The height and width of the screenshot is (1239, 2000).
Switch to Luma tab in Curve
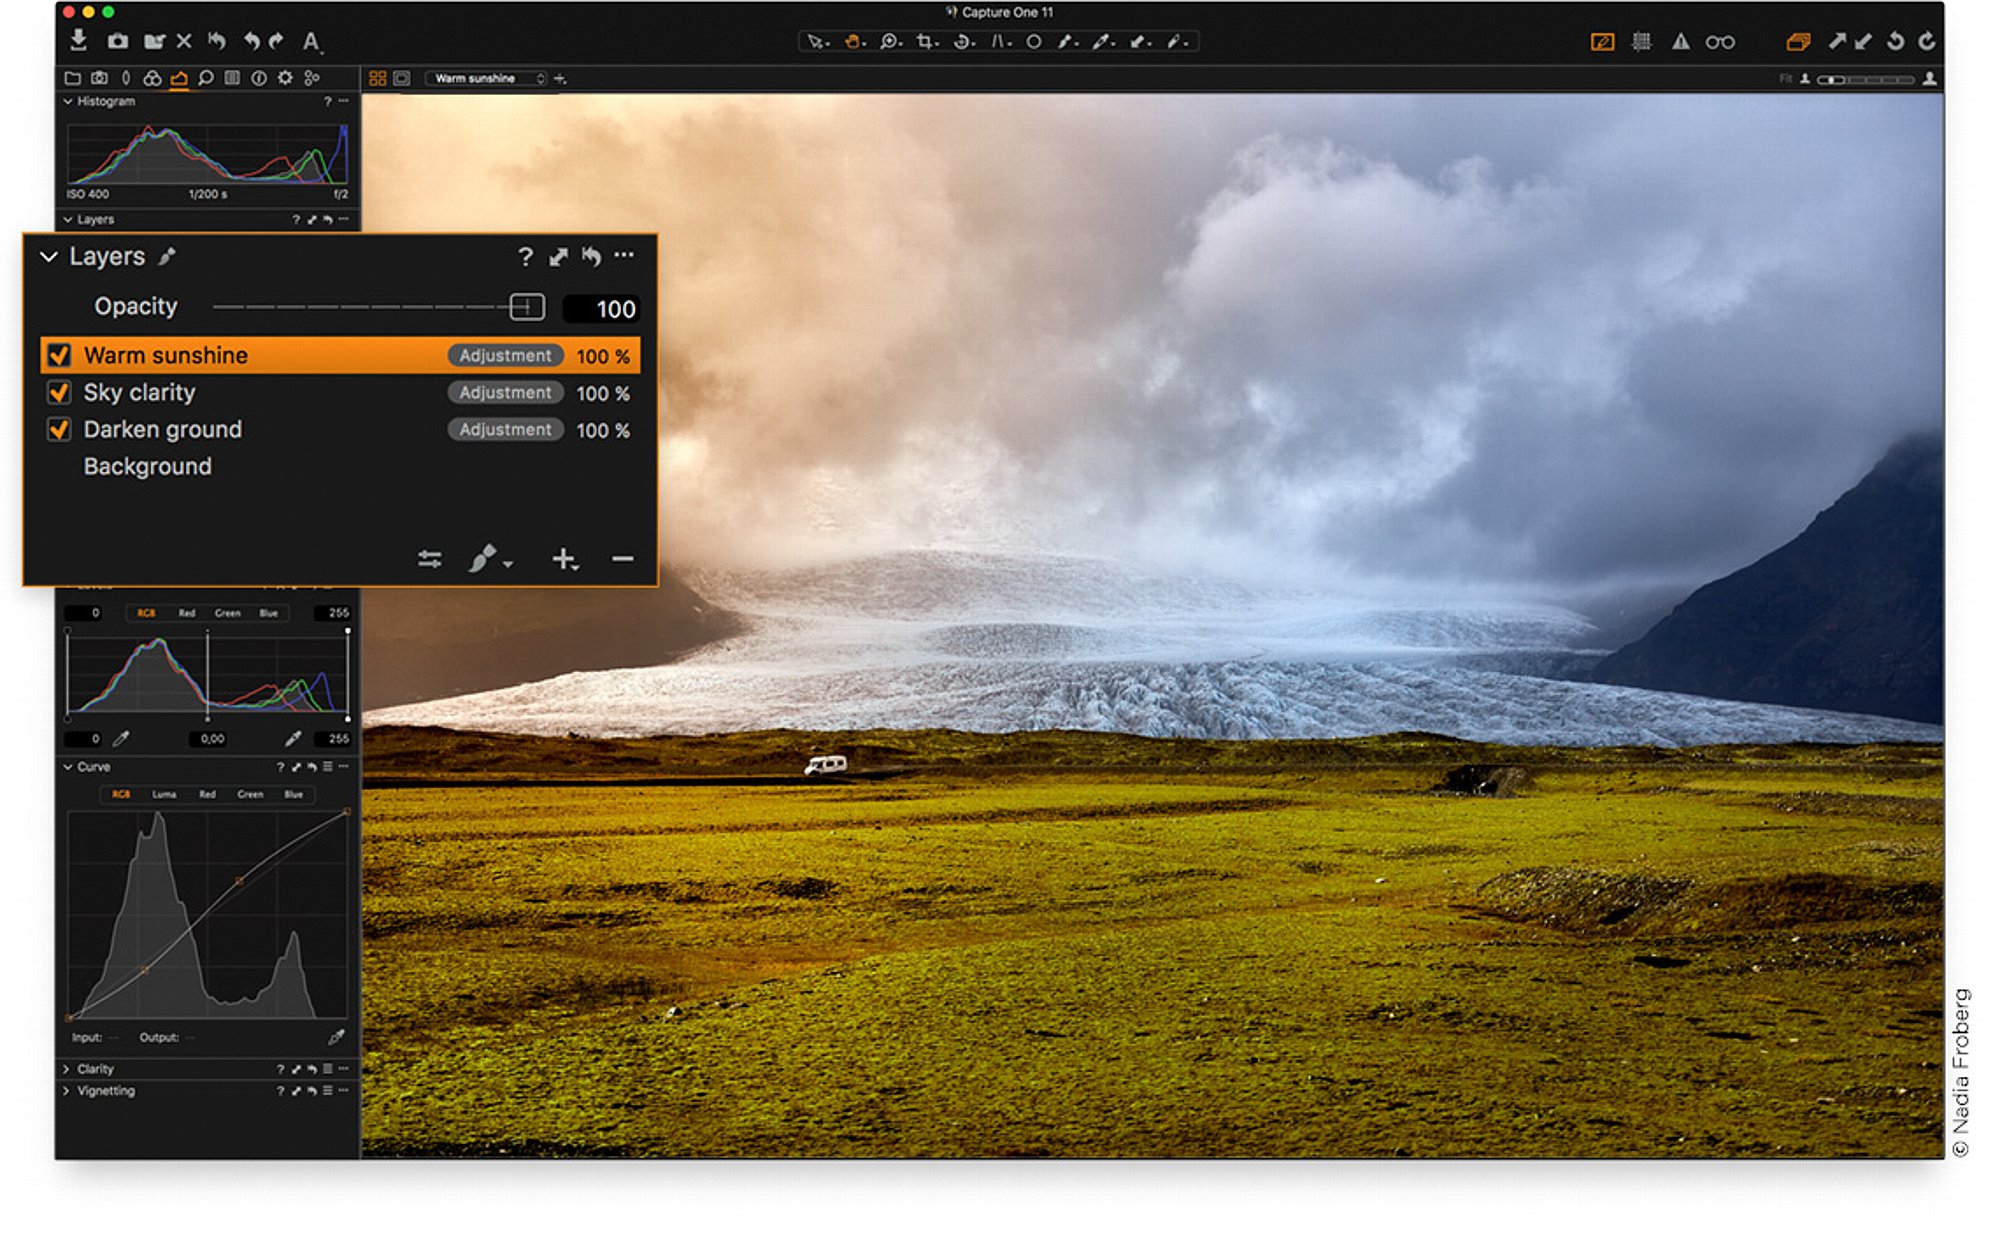pyautogui.click(x=164, y=794)
